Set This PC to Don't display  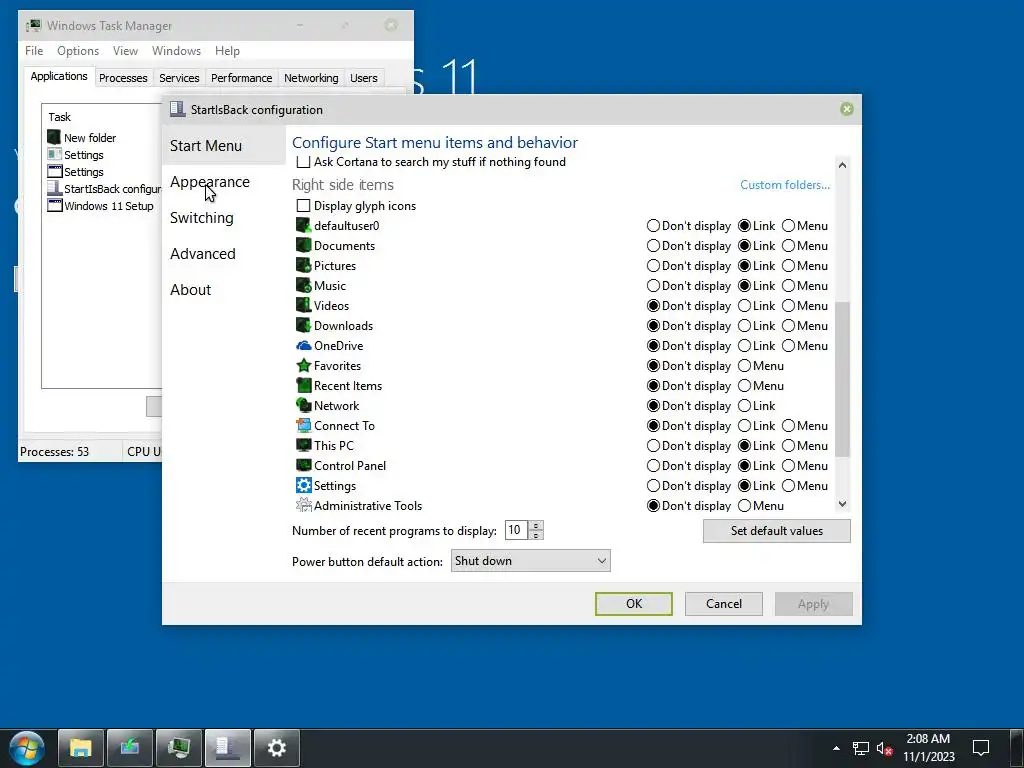point(653,445)
